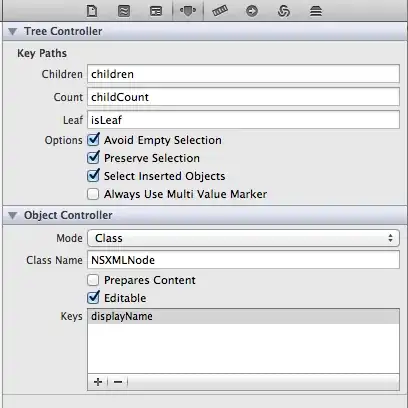The height and width of the screenshot is (408, 408).
Task: Enable Always Use Multi Value Marker
Action: 93,194
